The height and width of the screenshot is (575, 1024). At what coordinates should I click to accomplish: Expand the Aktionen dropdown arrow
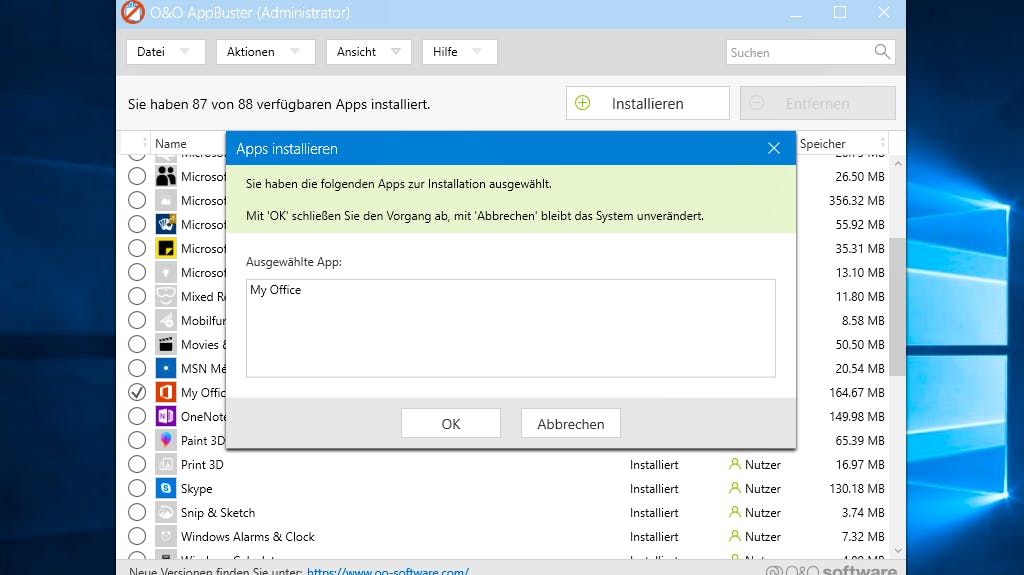click(x=295, y=52)
